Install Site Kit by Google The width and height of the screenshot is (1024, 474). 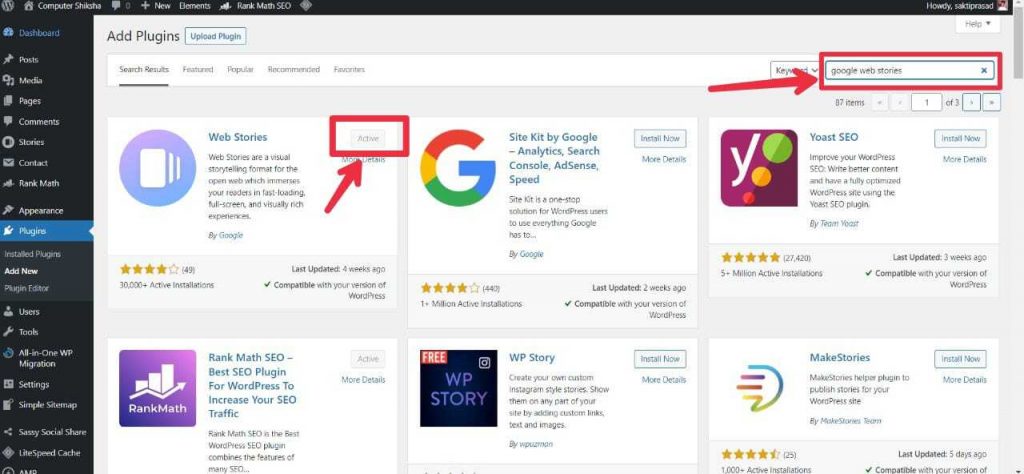[660, 138]
